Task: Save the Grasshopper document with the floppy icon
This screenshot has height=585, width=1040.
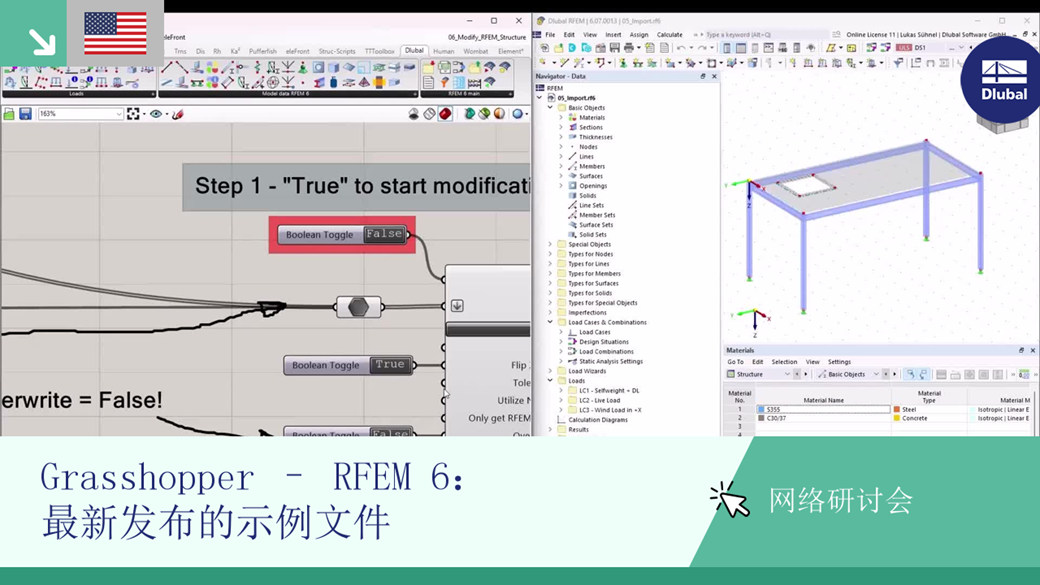Action: [25, 114]
